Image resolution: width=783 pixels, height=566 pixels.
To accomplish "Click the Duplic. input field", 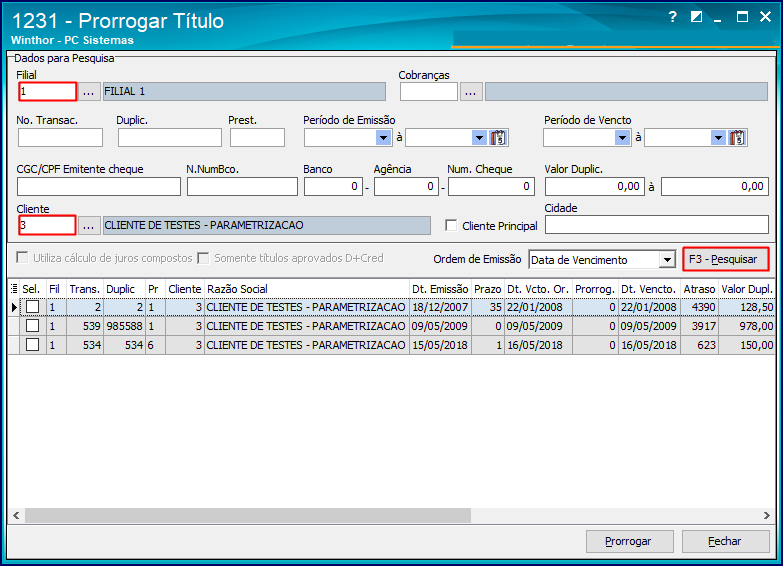I will (x=170, y=137).
